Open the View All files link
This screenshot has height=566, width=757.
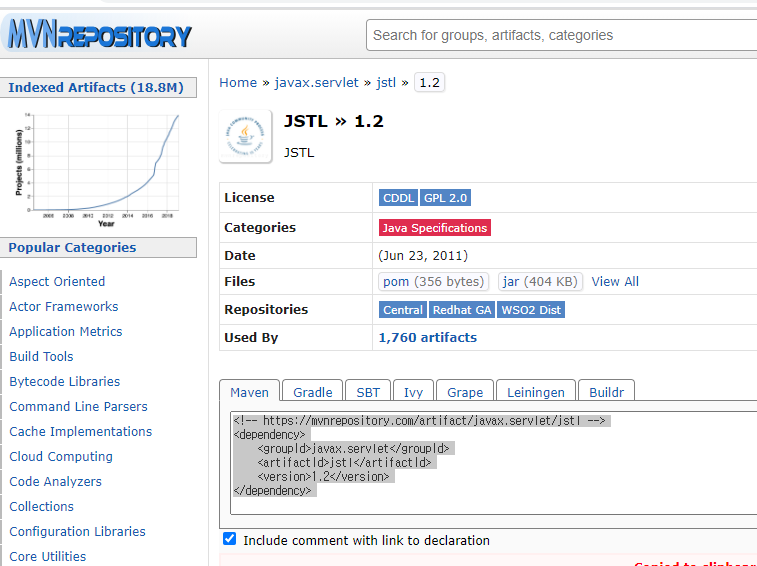click(x=615, y=282)
